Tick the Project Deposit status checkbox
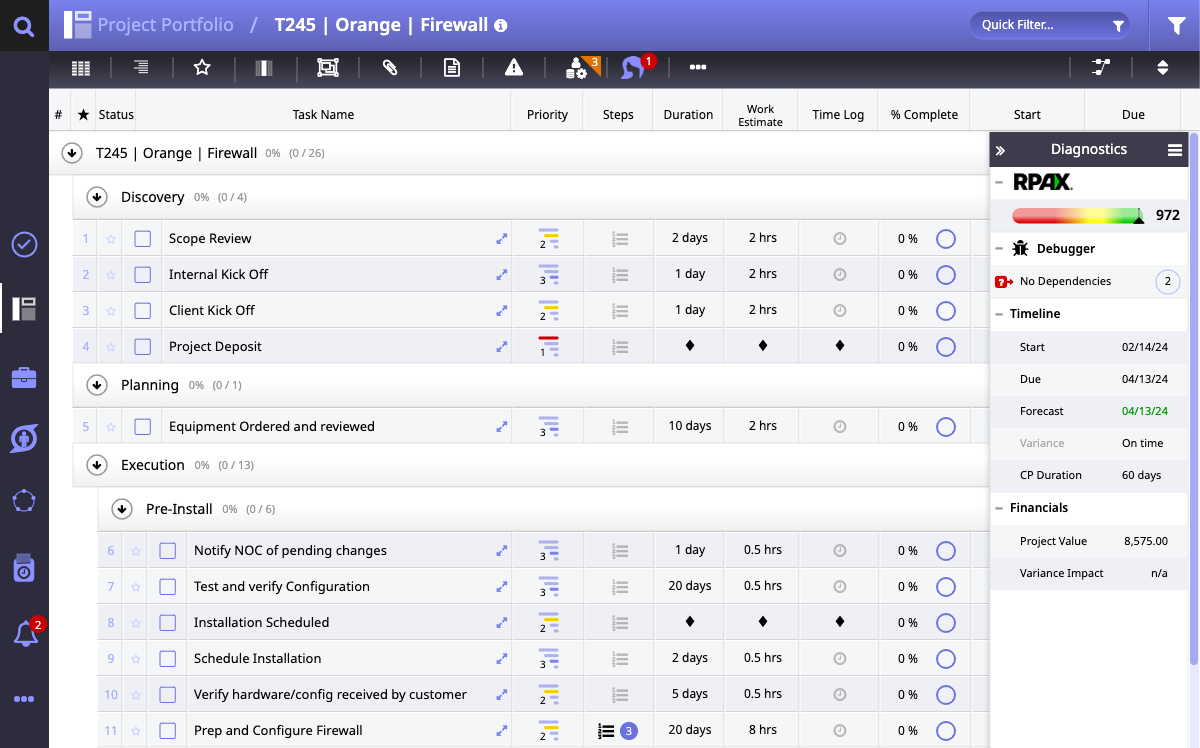This screenshot has height=748, width=1200. click(143, 347)
